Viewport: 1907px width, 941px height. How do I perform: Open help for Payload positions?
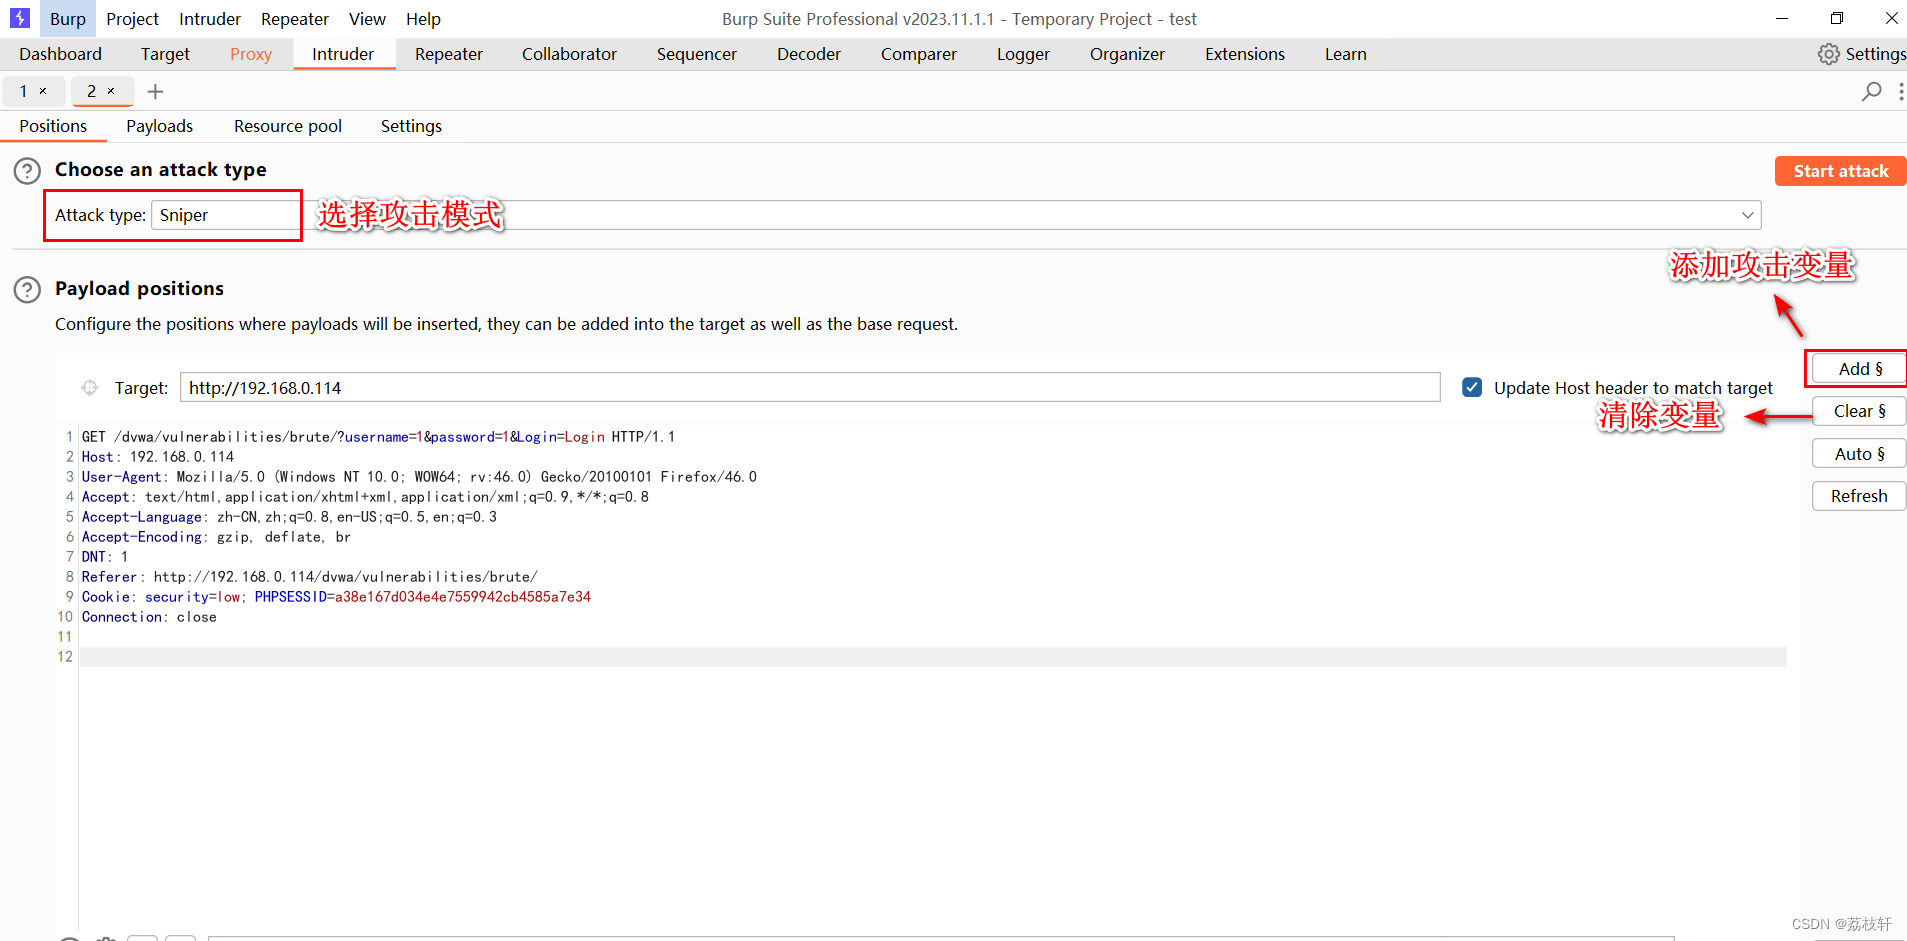pyautogui.click(x=27, y=290)
